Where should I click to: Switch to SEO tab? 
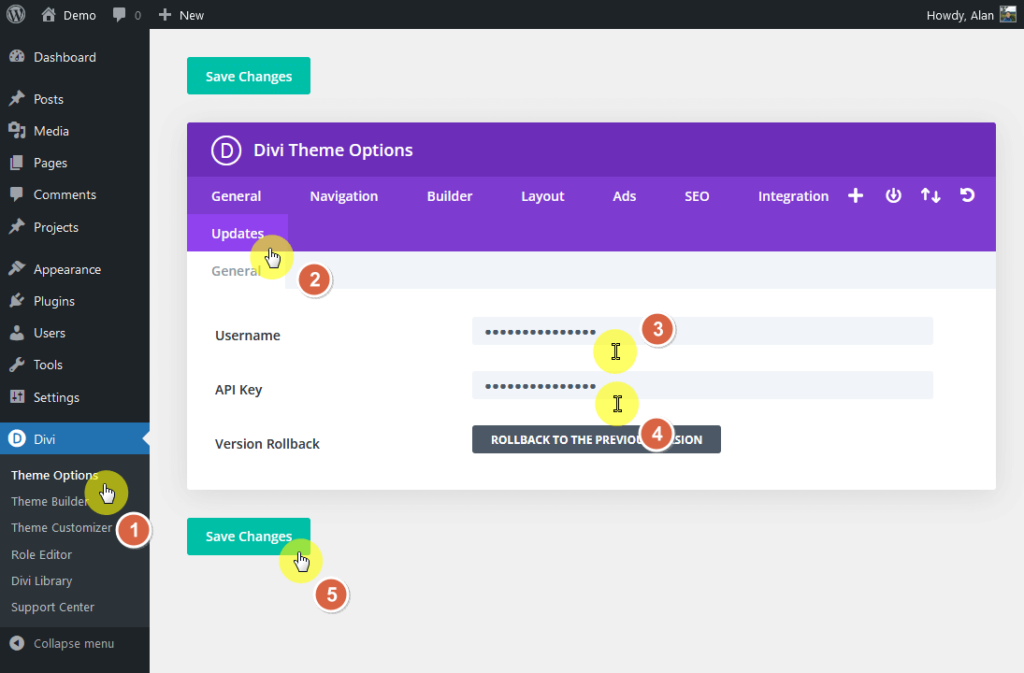696,196
